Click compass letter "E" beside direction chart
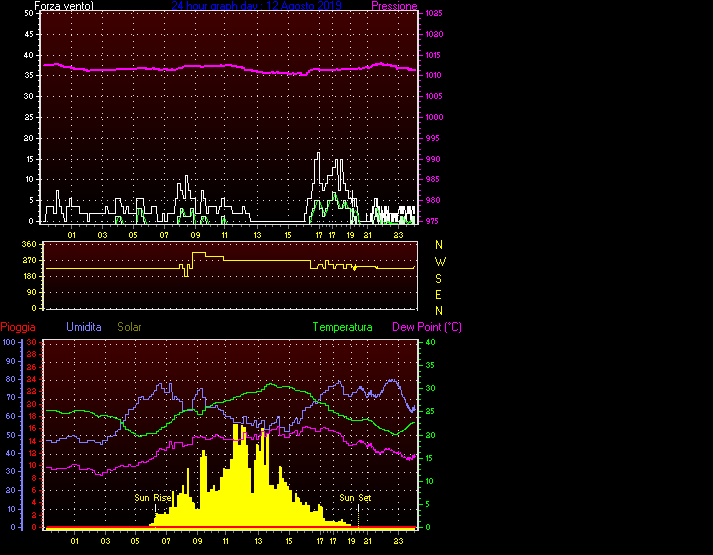 point(438,295)
